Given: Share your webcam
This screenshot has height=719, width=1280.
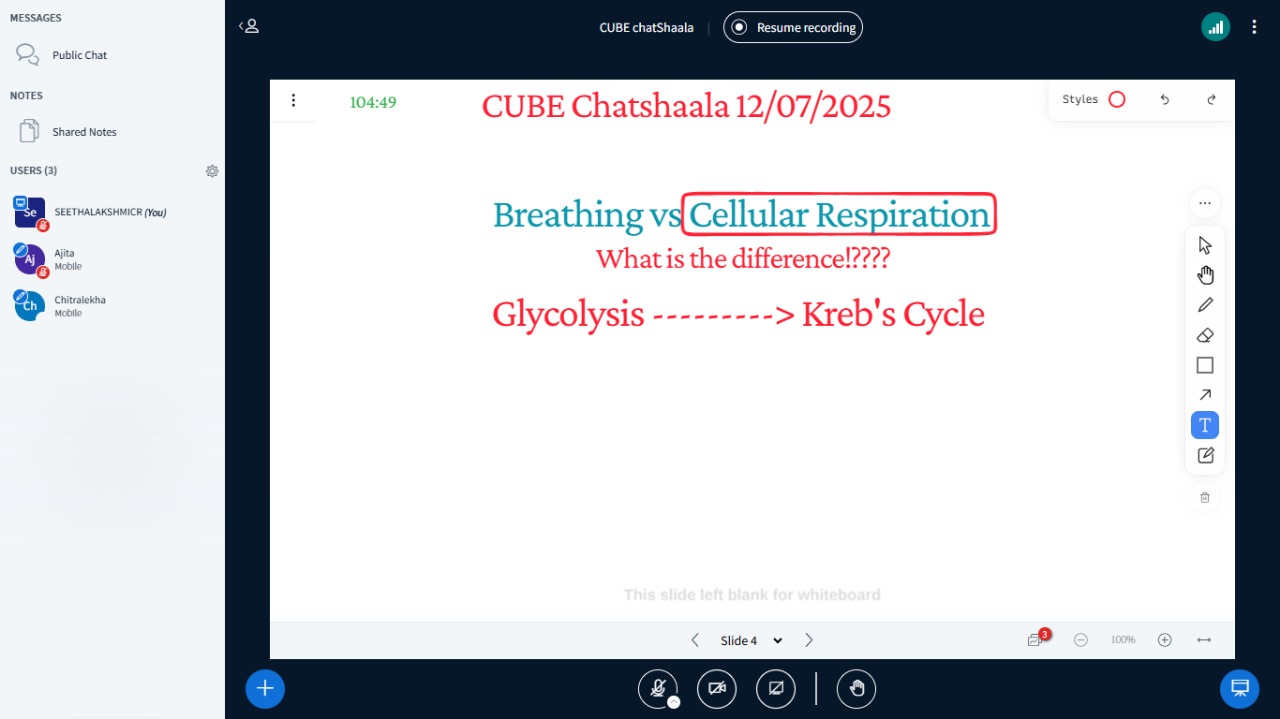Looking at the screenshot, I should click(x=716, y=688).
